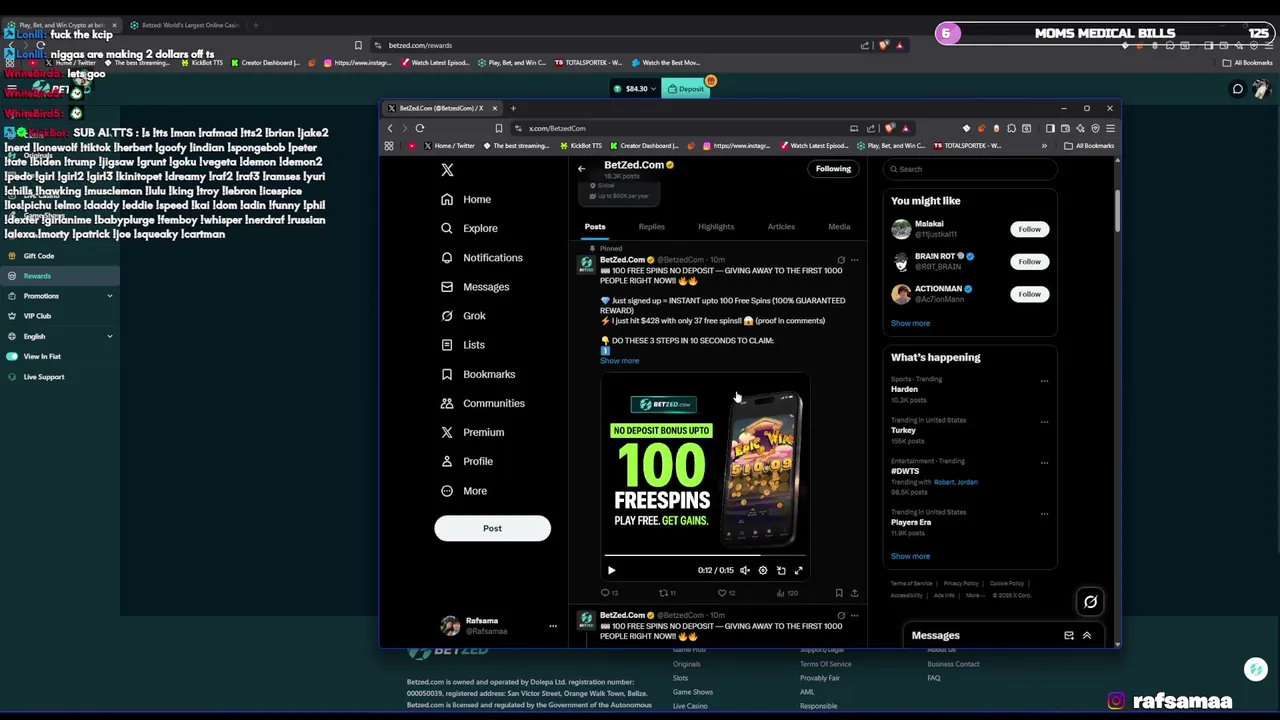Like the pinned post with 12 likes
This screenshot has width=1280, height=720.
[726, 593]
